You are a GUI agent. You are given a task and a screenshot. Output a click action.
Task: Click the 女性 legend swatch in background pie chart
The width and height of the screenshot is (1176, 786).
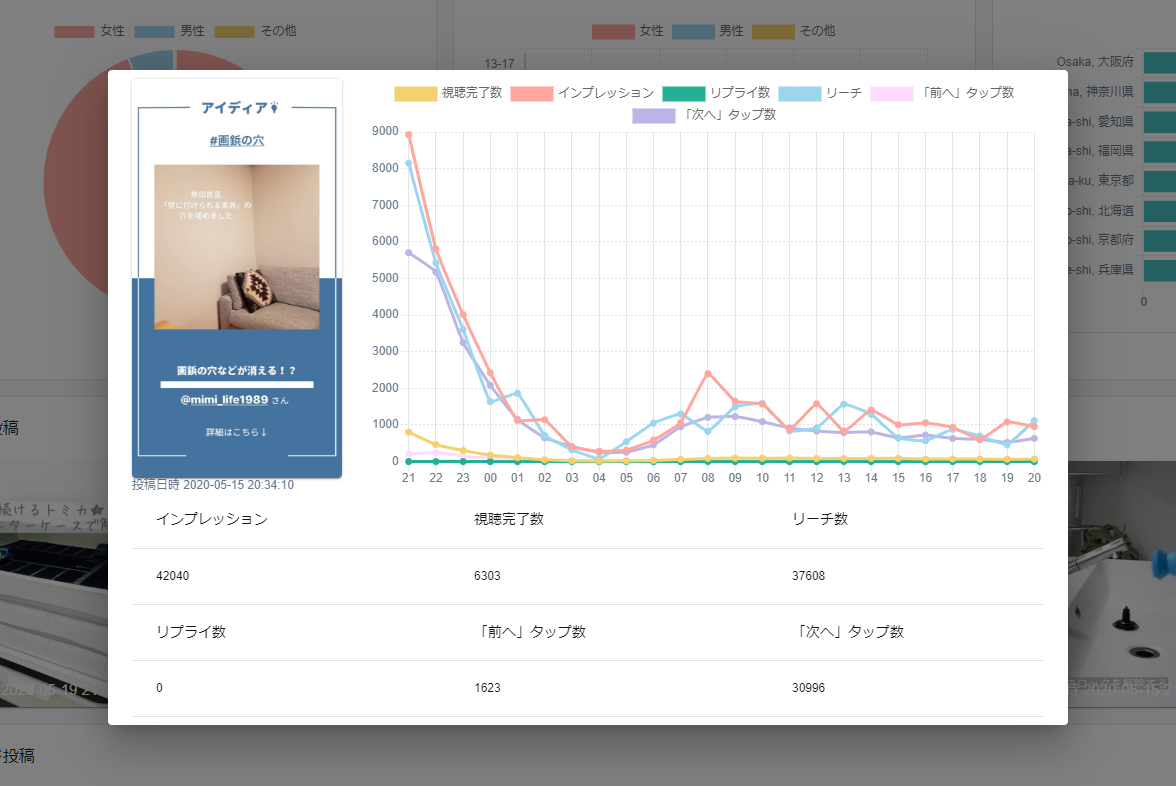[74, 31]
